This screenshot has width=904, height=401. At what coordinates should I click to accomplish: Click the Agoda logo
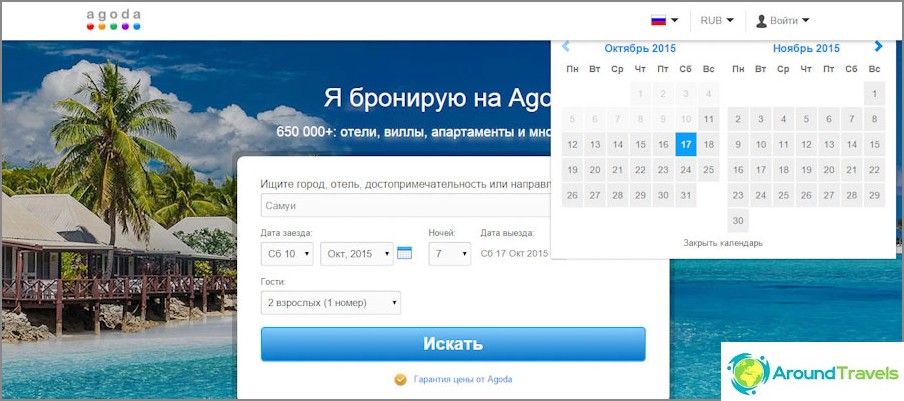[114, 20]
